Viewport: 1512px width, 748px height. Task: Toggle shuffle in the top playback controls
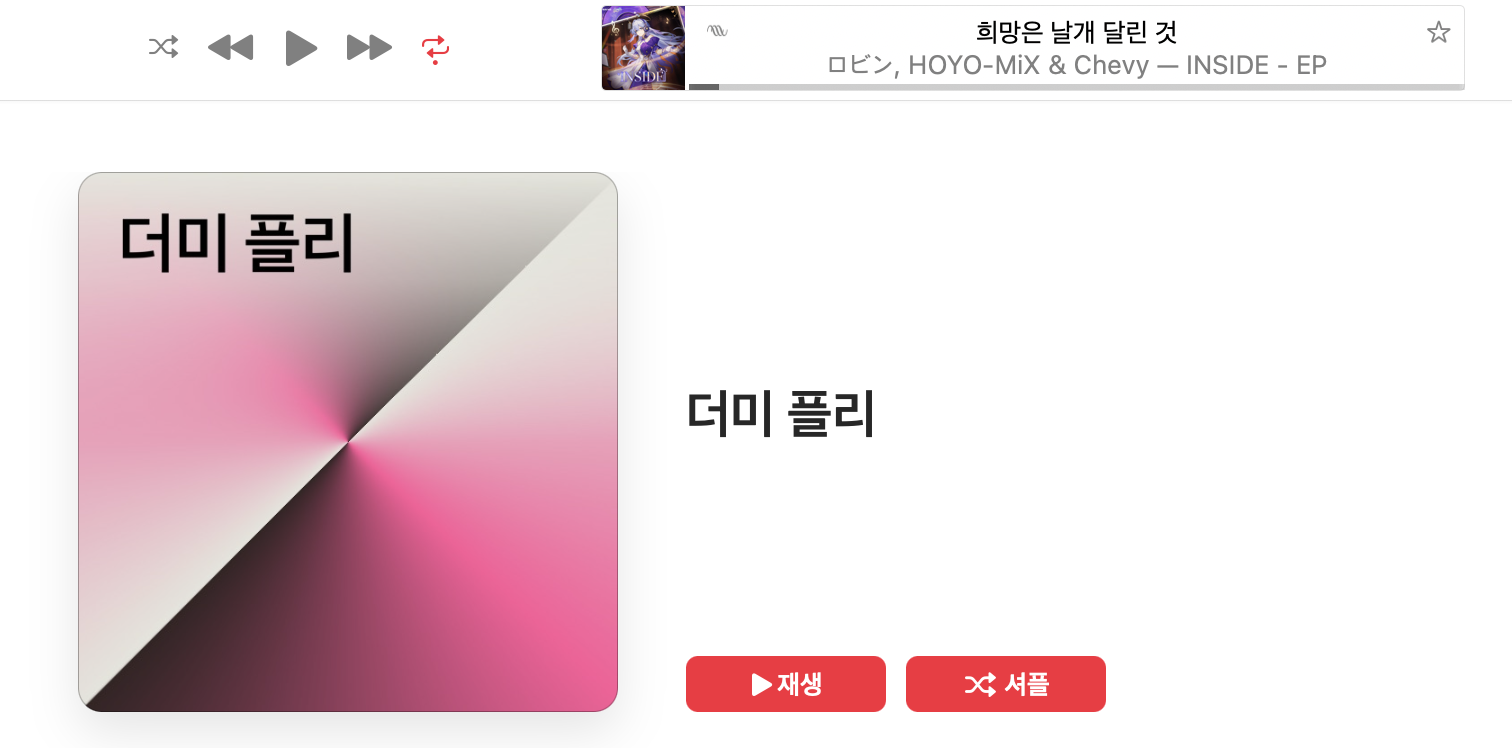[x=163, y=47]
